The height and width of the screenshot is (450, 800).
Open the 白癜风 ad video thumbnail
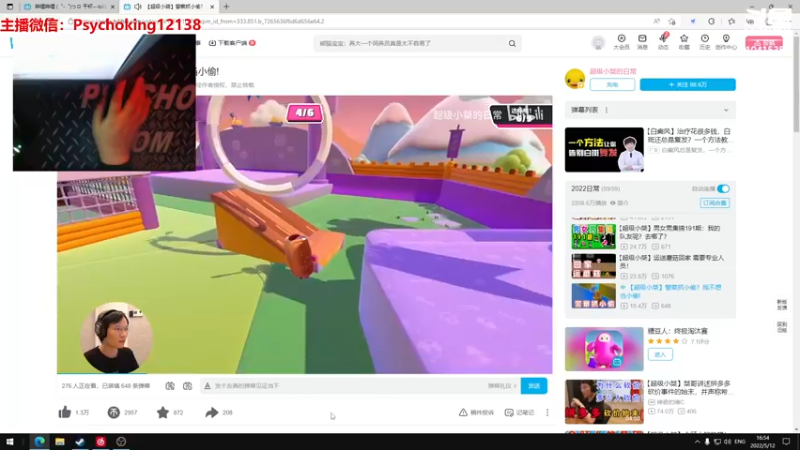pyautogui.click(x=604, y=149)
